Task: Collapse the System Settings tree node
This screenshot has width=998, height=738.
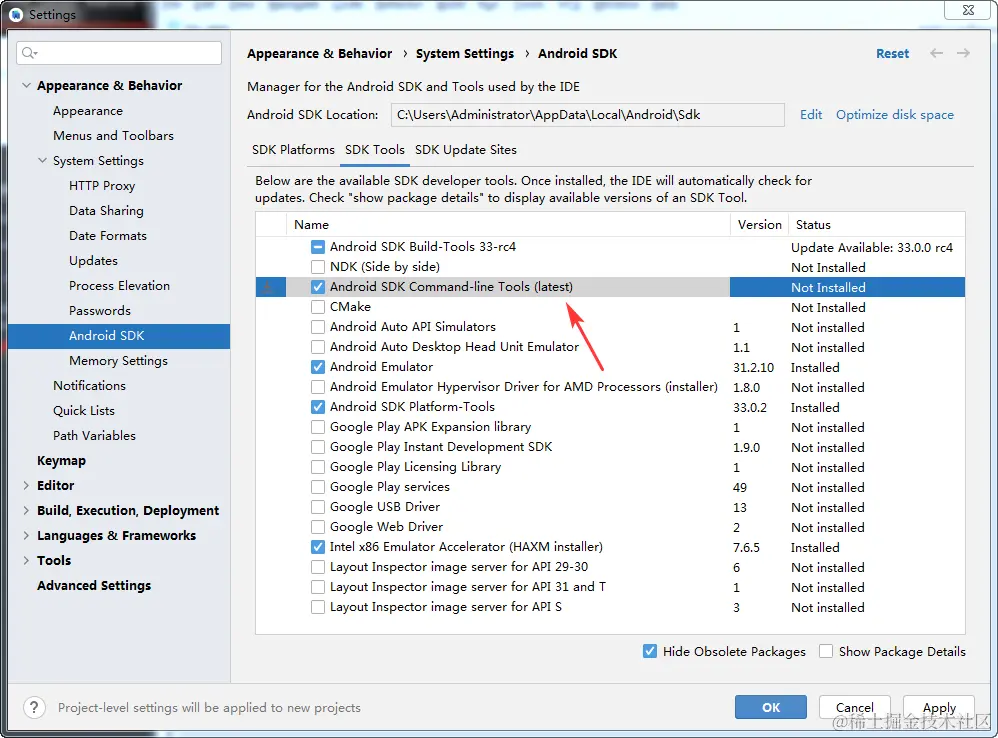Action: tap(42, 160)
